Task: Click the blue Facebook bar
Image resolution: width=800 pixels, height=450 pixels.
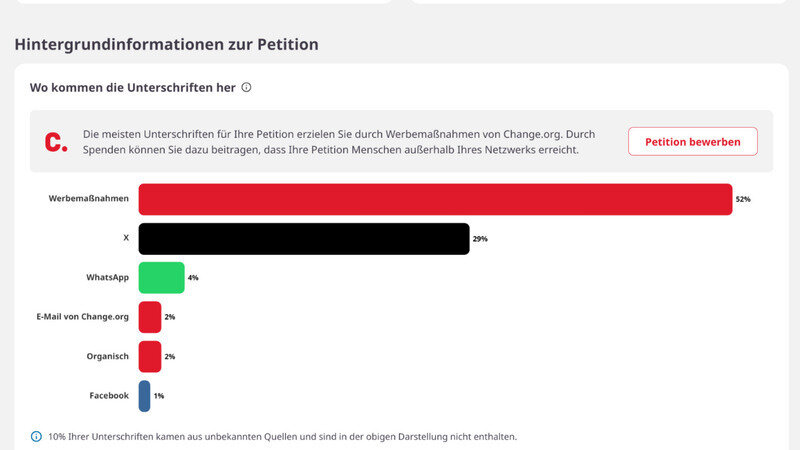Action: pos(144,396)
